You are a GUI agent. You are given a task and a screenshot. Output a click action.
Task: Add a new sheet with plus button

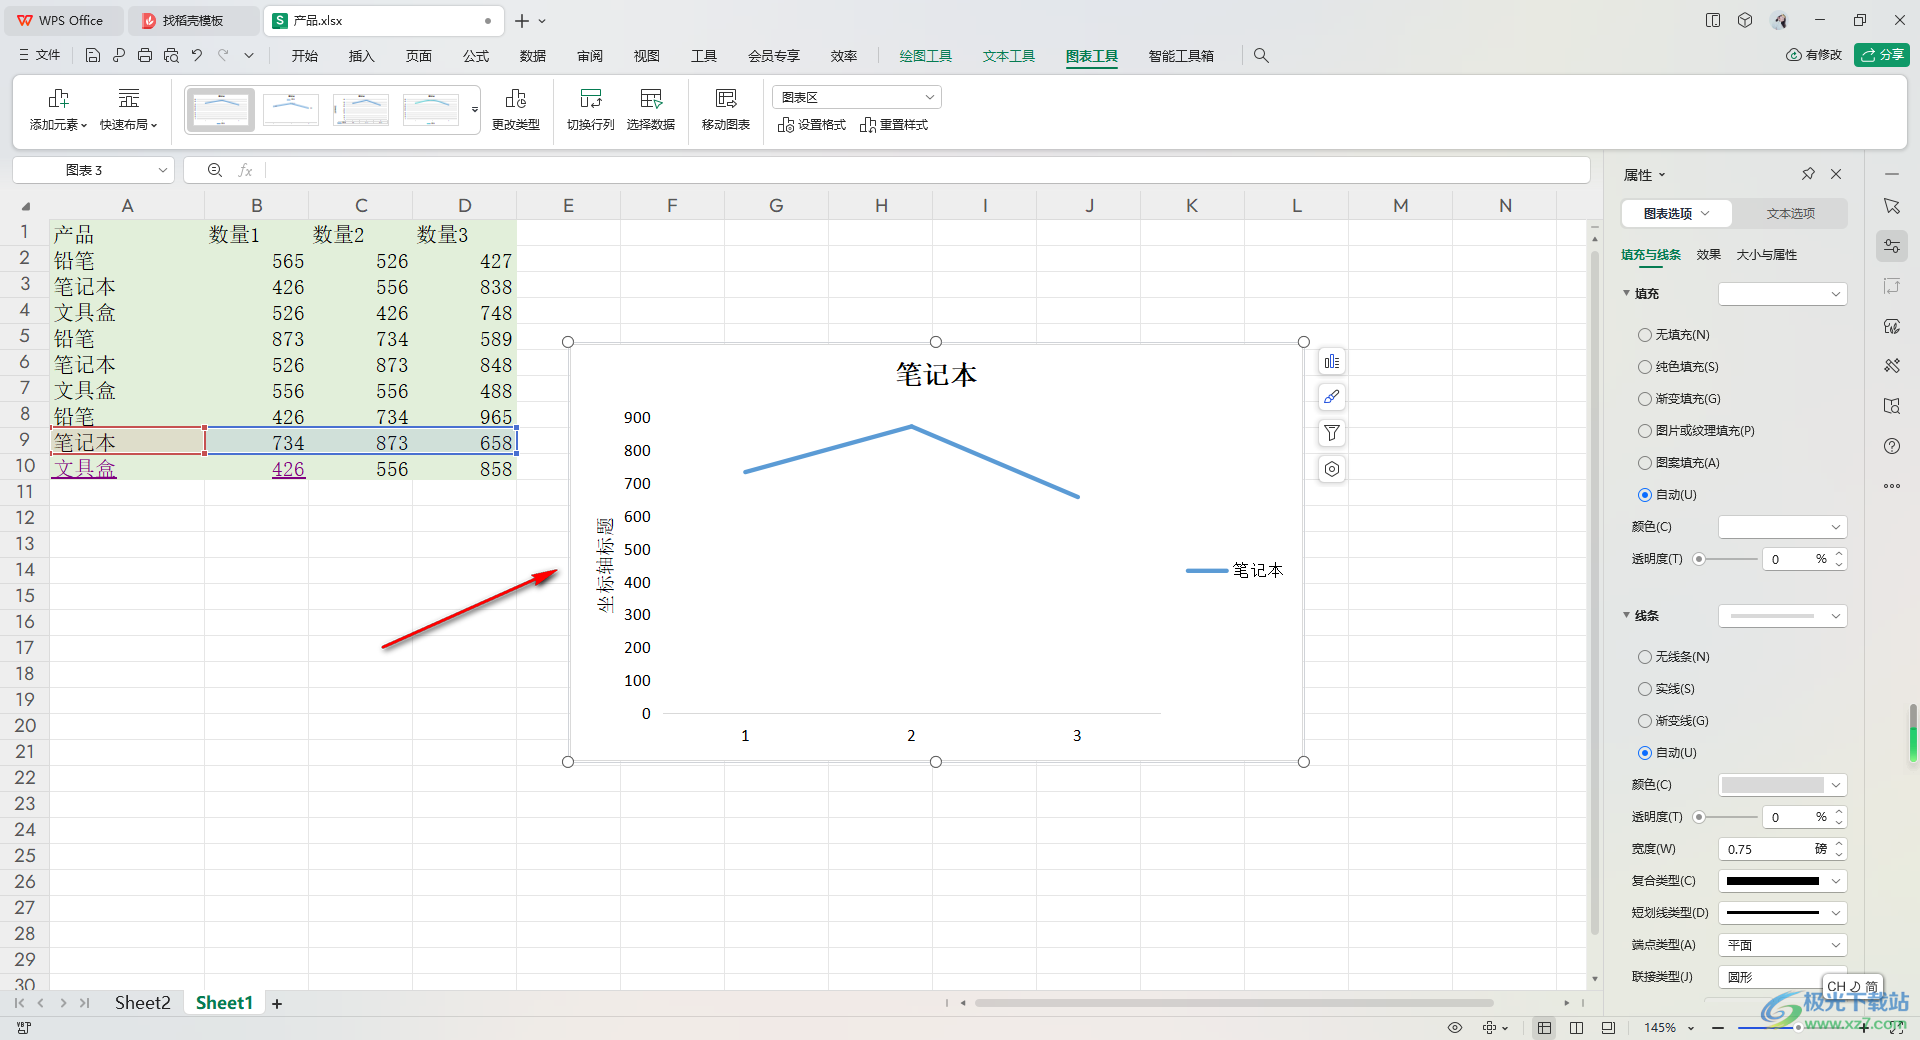coord(277,1004)
